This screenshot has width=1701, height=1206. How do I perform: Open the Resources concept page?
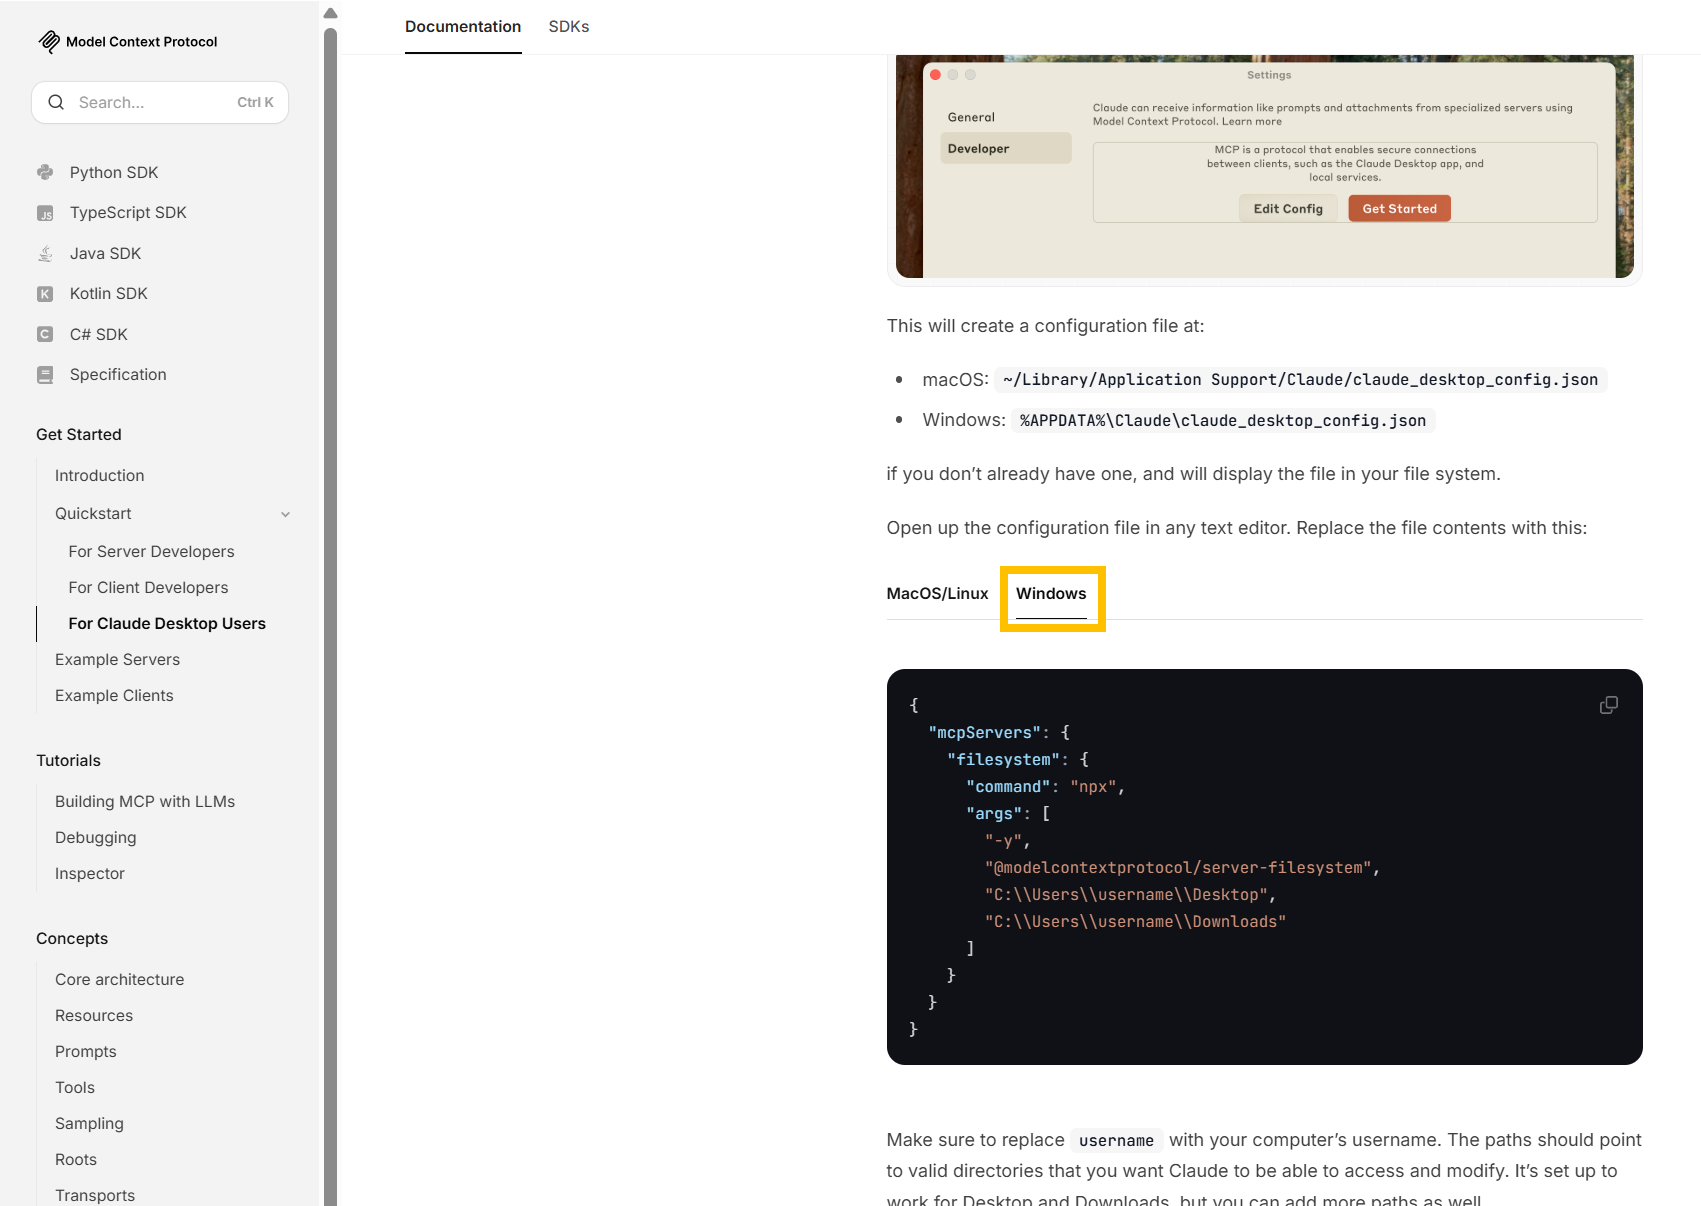[94, 1016]
